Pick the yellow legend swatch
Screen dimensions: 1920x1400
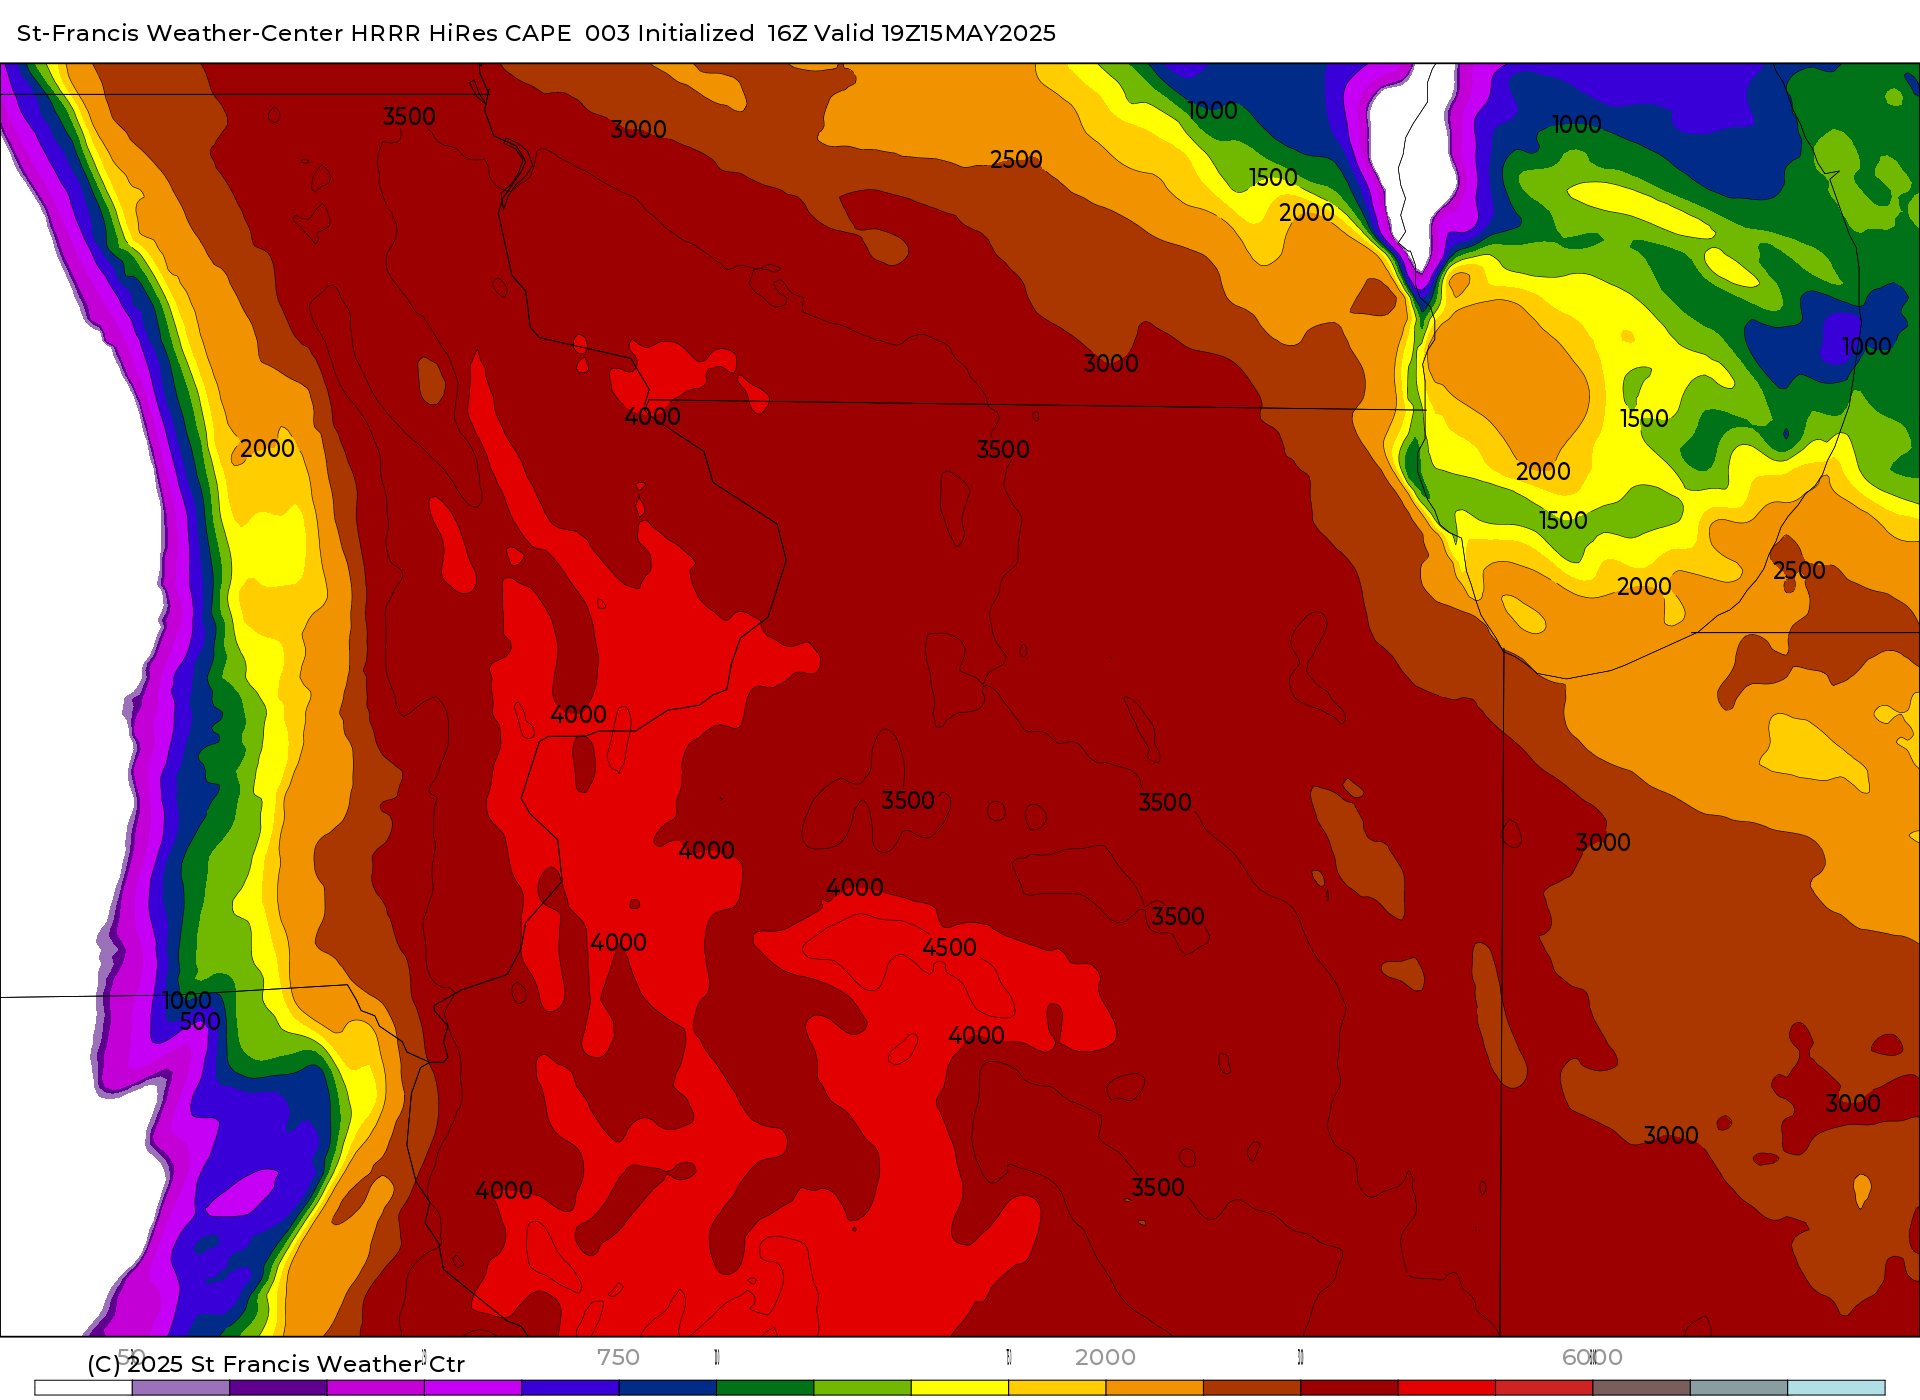pos(959,1387)
